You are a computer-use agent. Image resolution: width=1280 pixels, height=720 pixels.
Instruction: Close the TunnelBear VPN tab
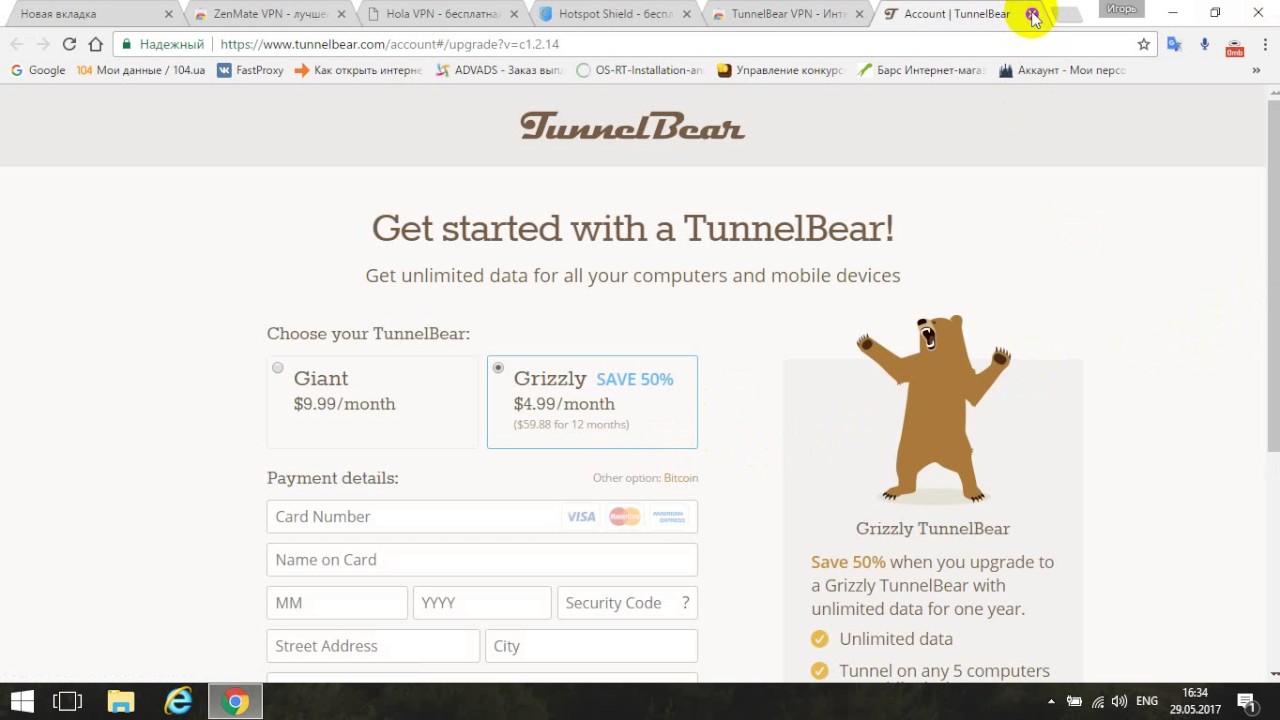859,14
